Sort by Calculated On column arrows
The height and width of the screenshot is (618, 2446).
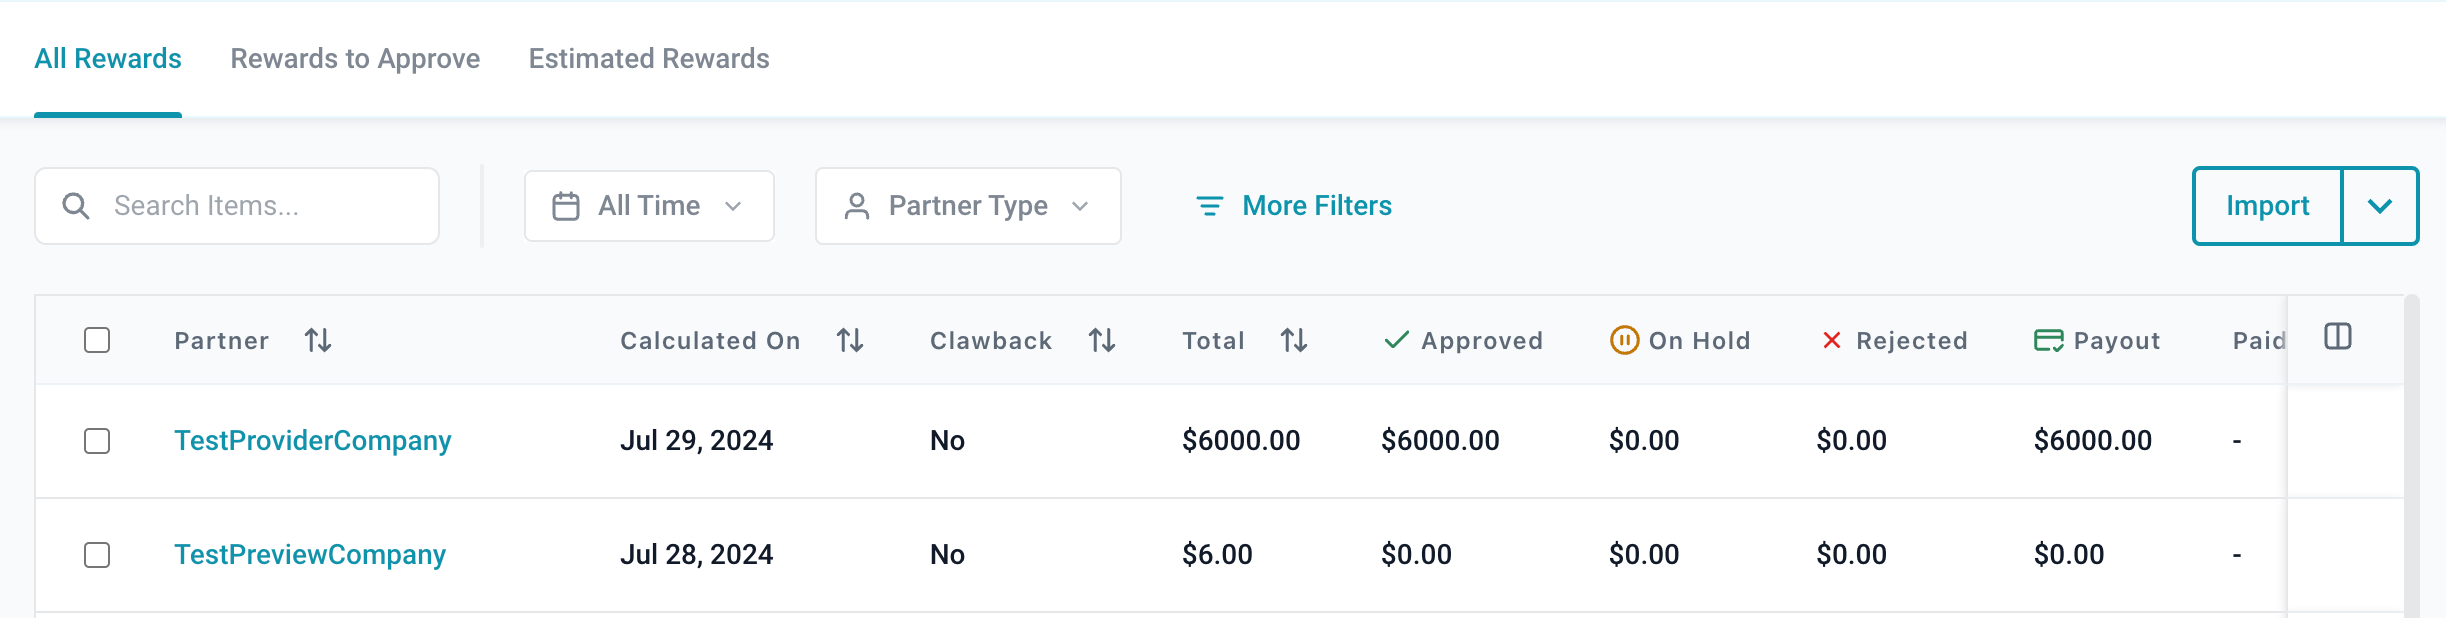coord(850,341)
